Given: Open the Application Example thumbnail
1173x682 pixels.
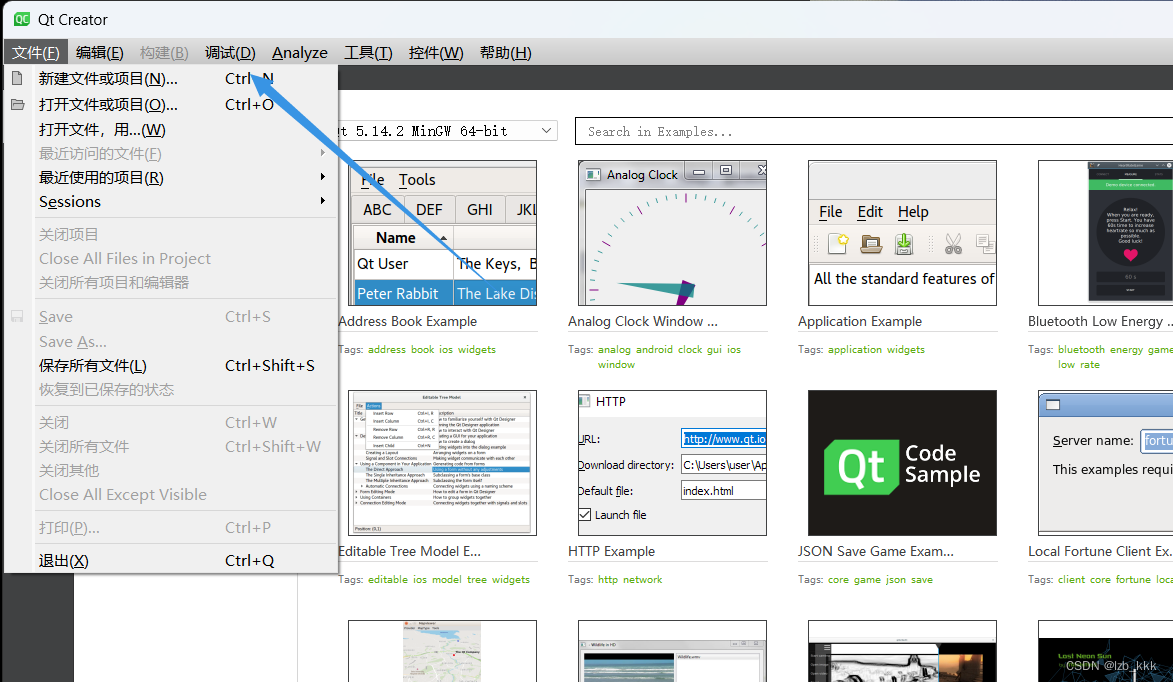Looking at the screenshot, I should point(902,233).
